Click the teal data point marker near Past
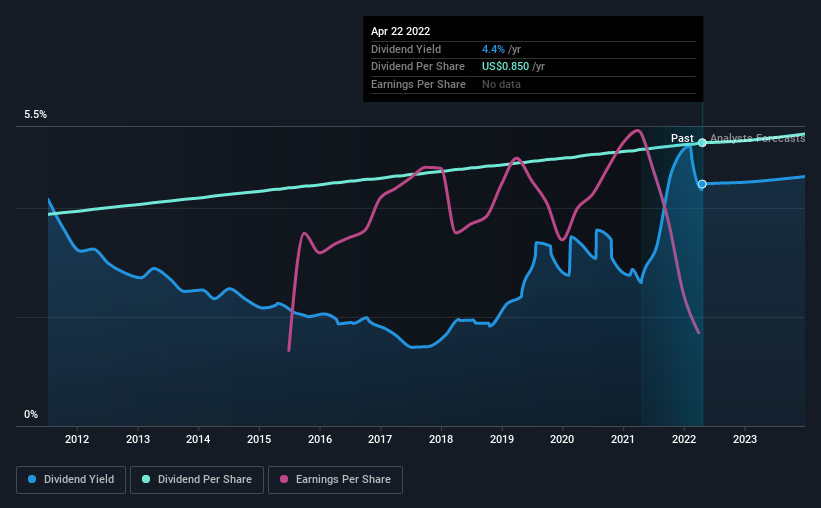 pos(702,142)
